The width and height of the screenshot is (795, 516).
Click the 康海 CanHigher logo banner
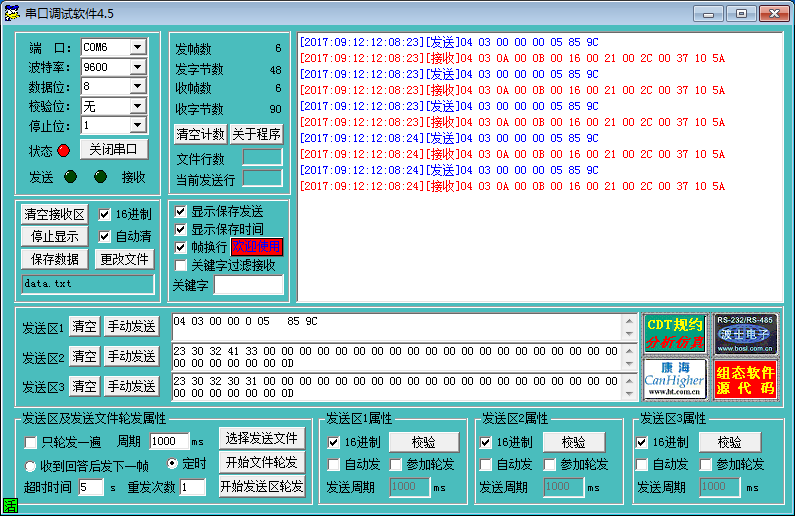click(674, 379)
